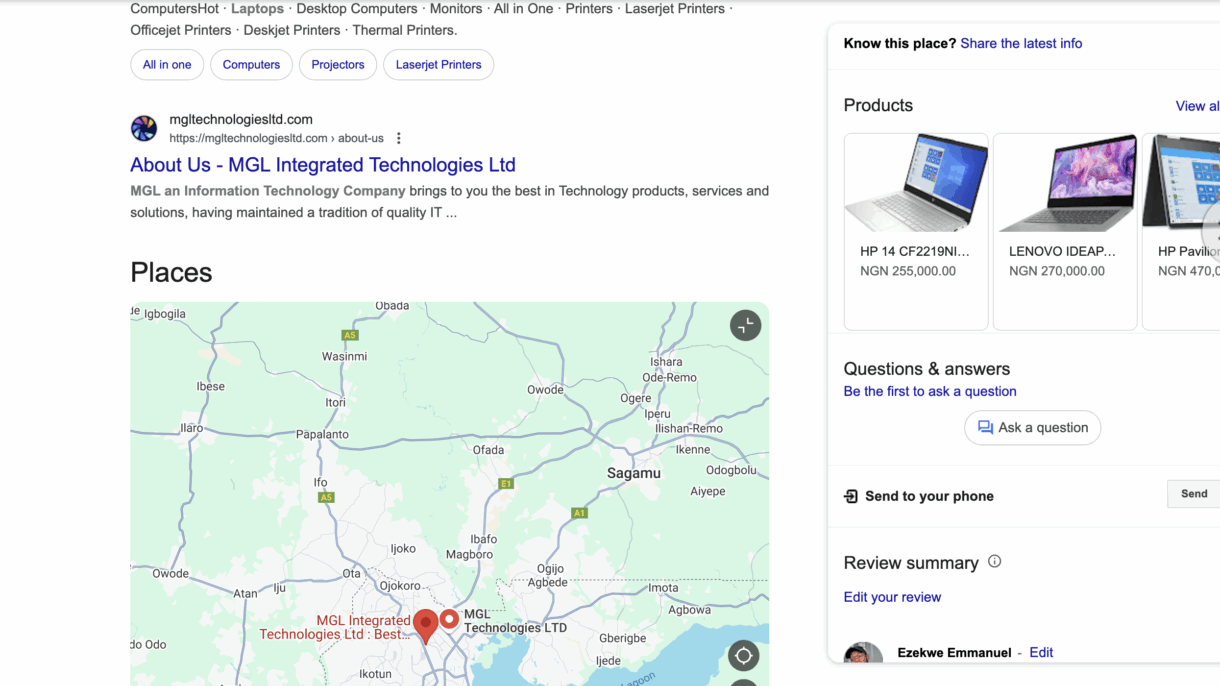The height and width of the screenshot is (686, 1220).
Task: Select the Laserjet Printers filter chip
Action: 438,65
